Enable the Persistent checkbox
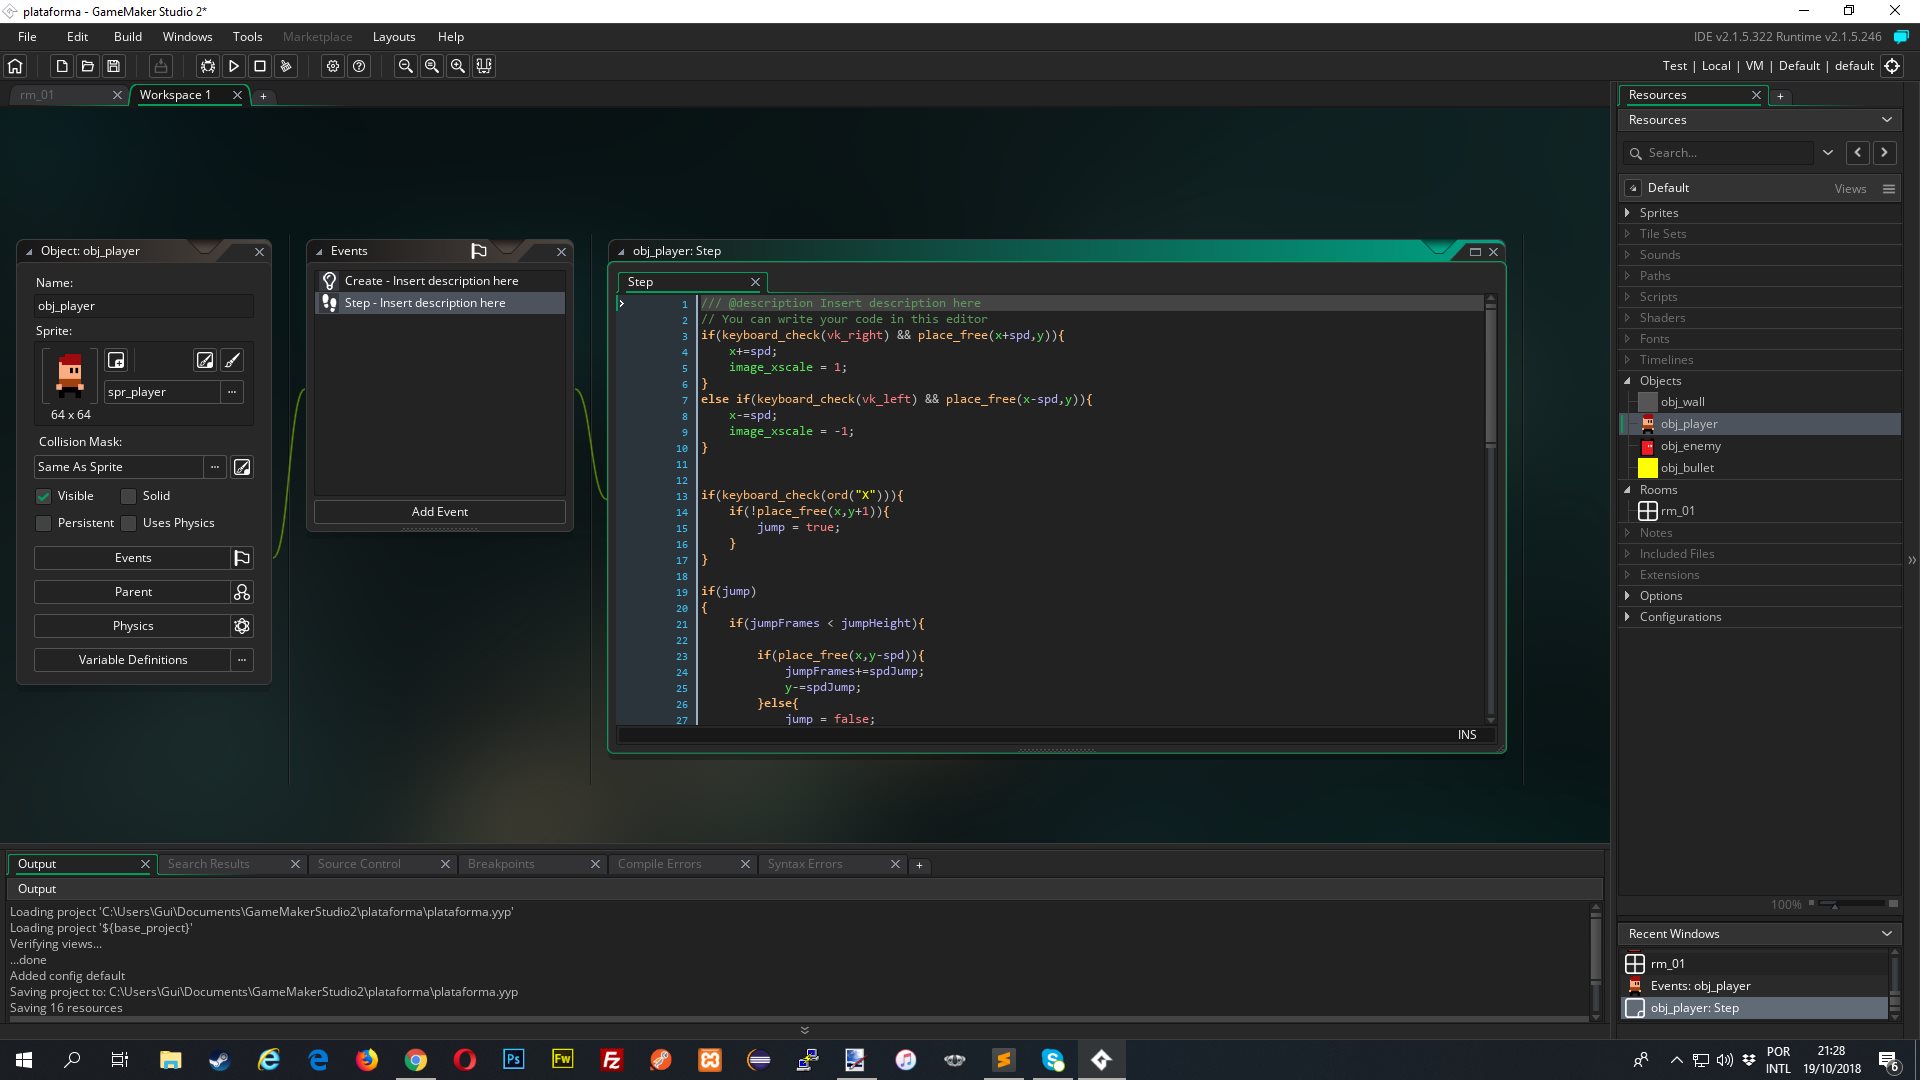The image size is (1920, 1080). (x=42, y=522)
